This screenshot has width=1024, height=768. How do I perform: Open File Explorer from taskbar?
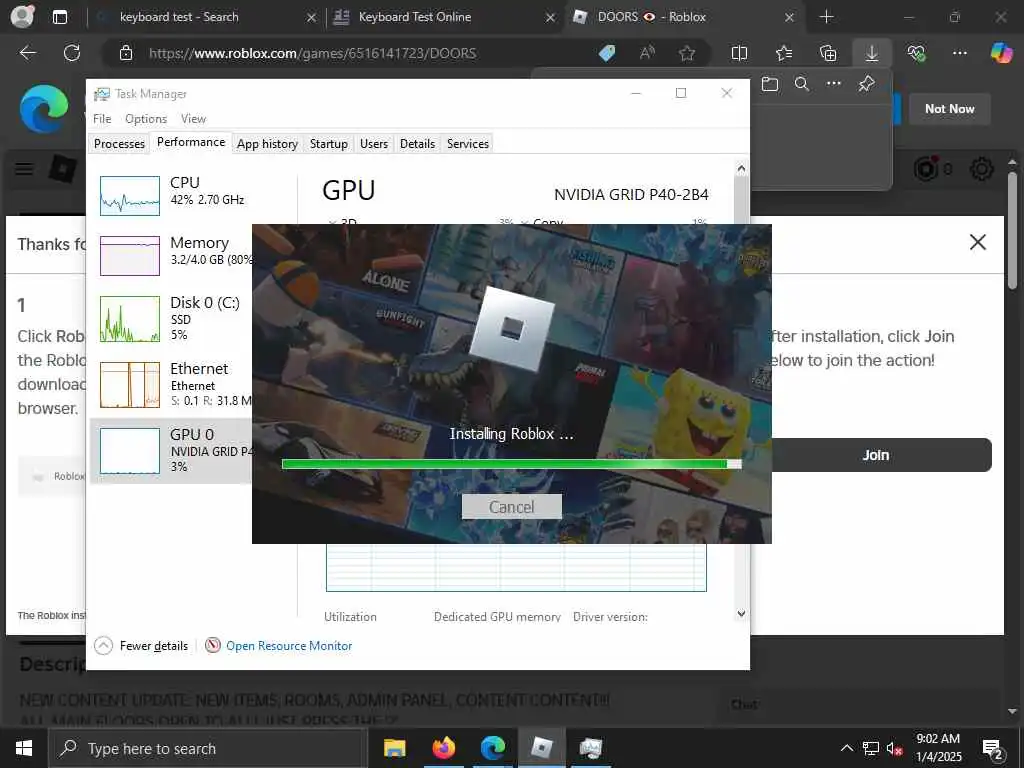coord(394,748)
